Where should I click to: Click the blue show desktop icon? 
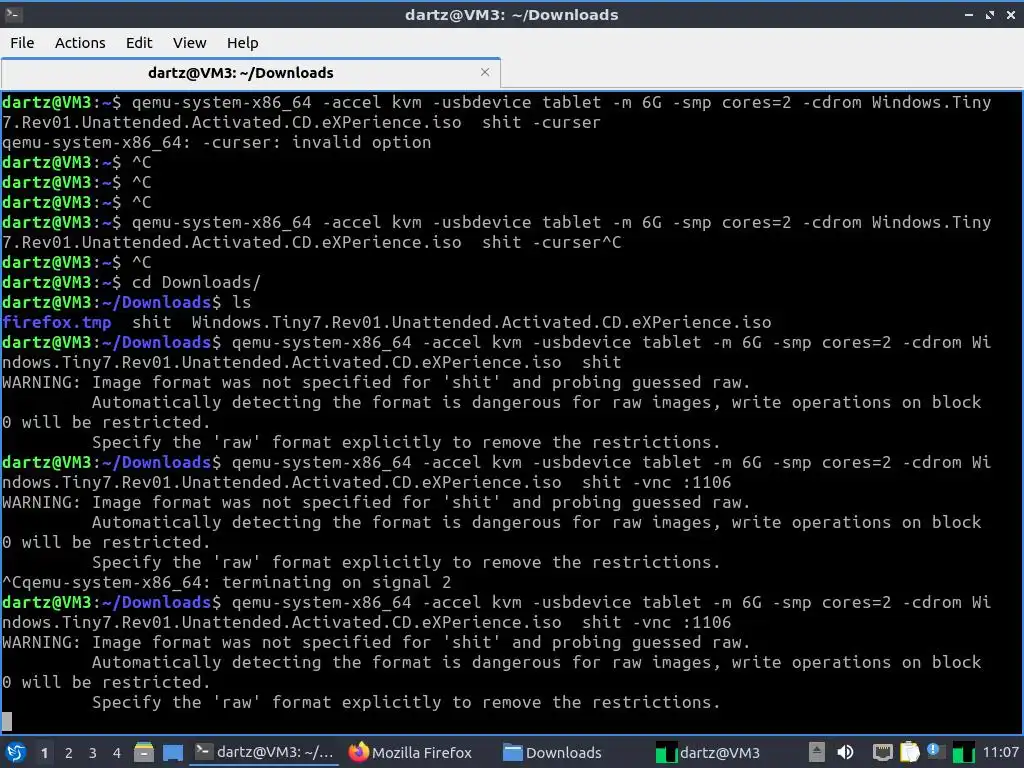coord(172,753)
